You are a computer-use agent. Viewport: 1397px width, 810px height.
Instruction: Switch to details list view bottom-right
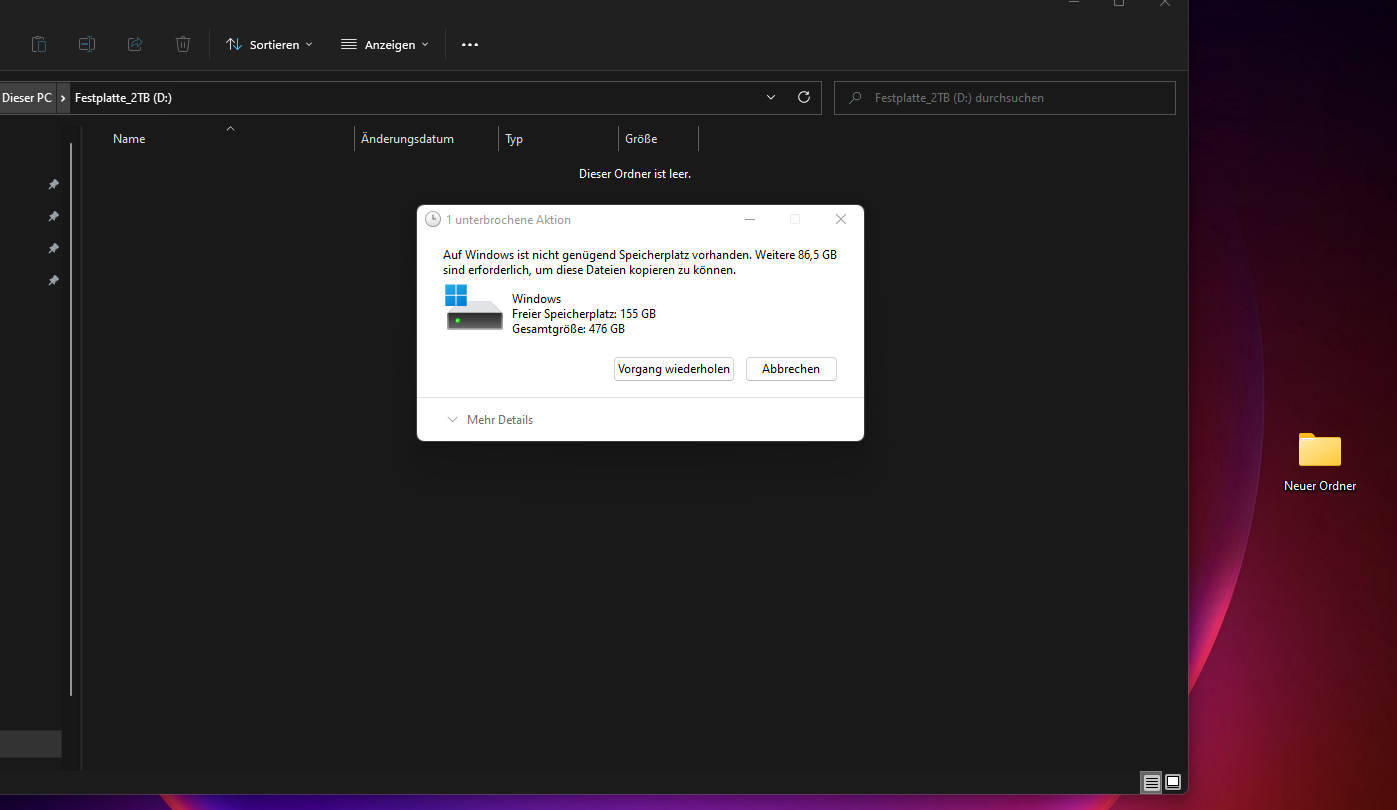[x=1152, y=782]
